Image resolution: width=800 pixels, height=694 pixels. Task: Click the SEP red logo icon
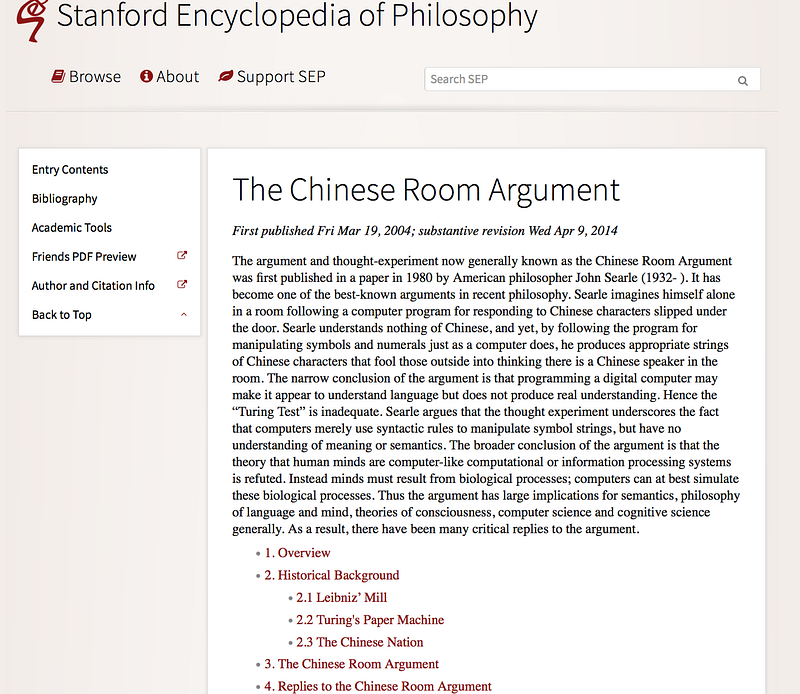coord(32,19)
